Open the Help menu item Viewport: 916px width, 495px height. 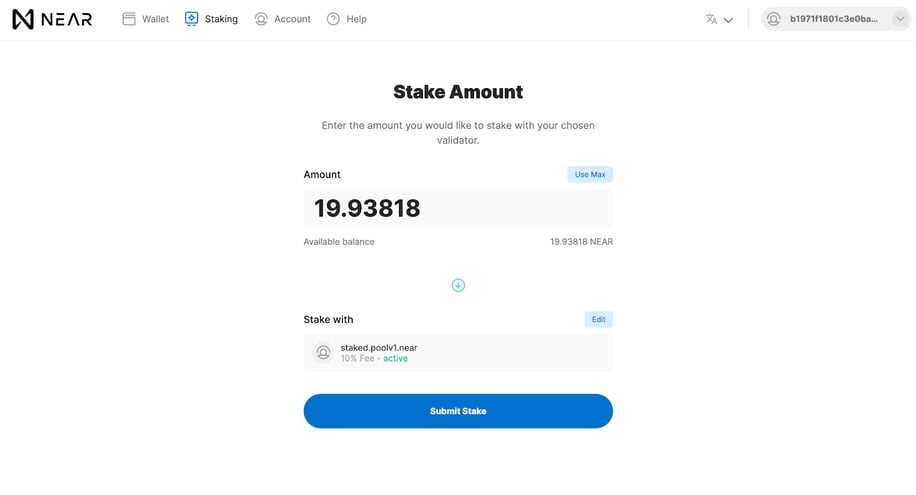point(346,19)
